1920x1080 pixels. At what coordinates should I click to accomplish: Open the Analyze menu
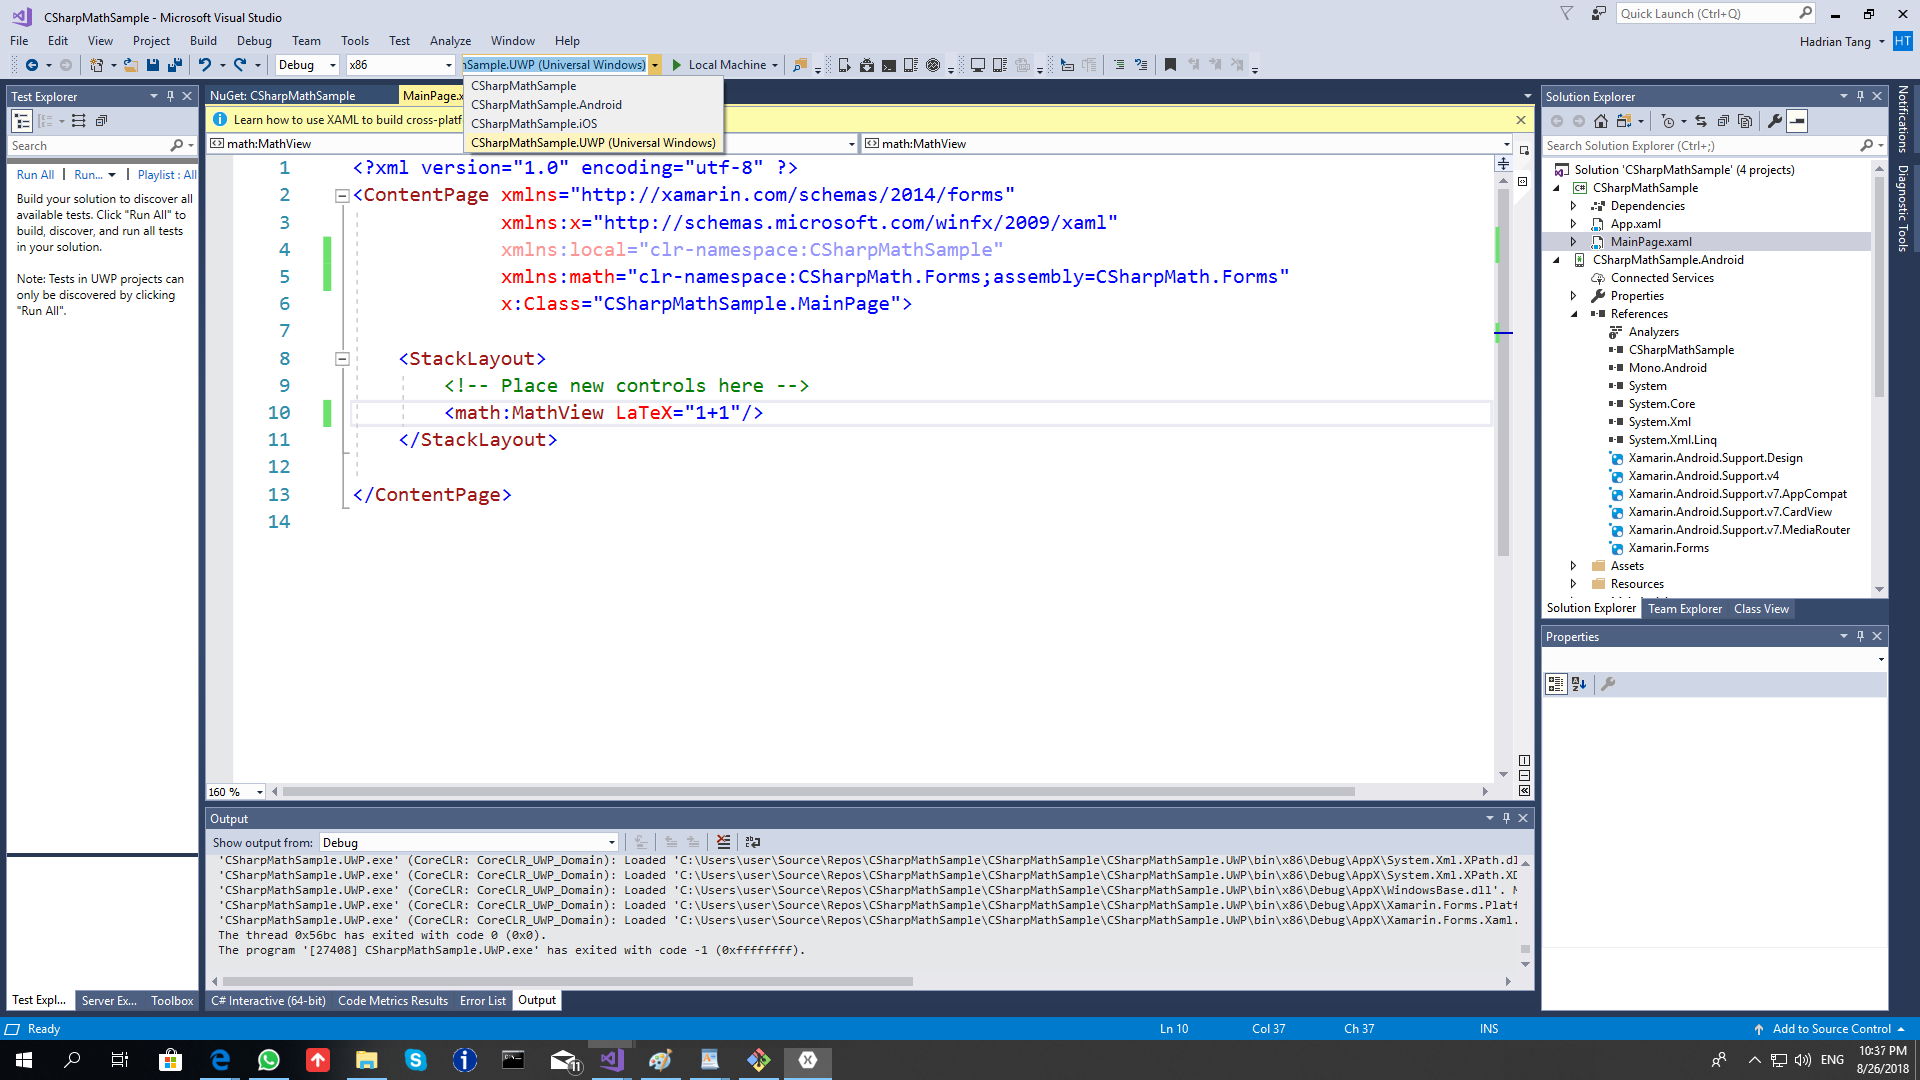pos(450,41)
